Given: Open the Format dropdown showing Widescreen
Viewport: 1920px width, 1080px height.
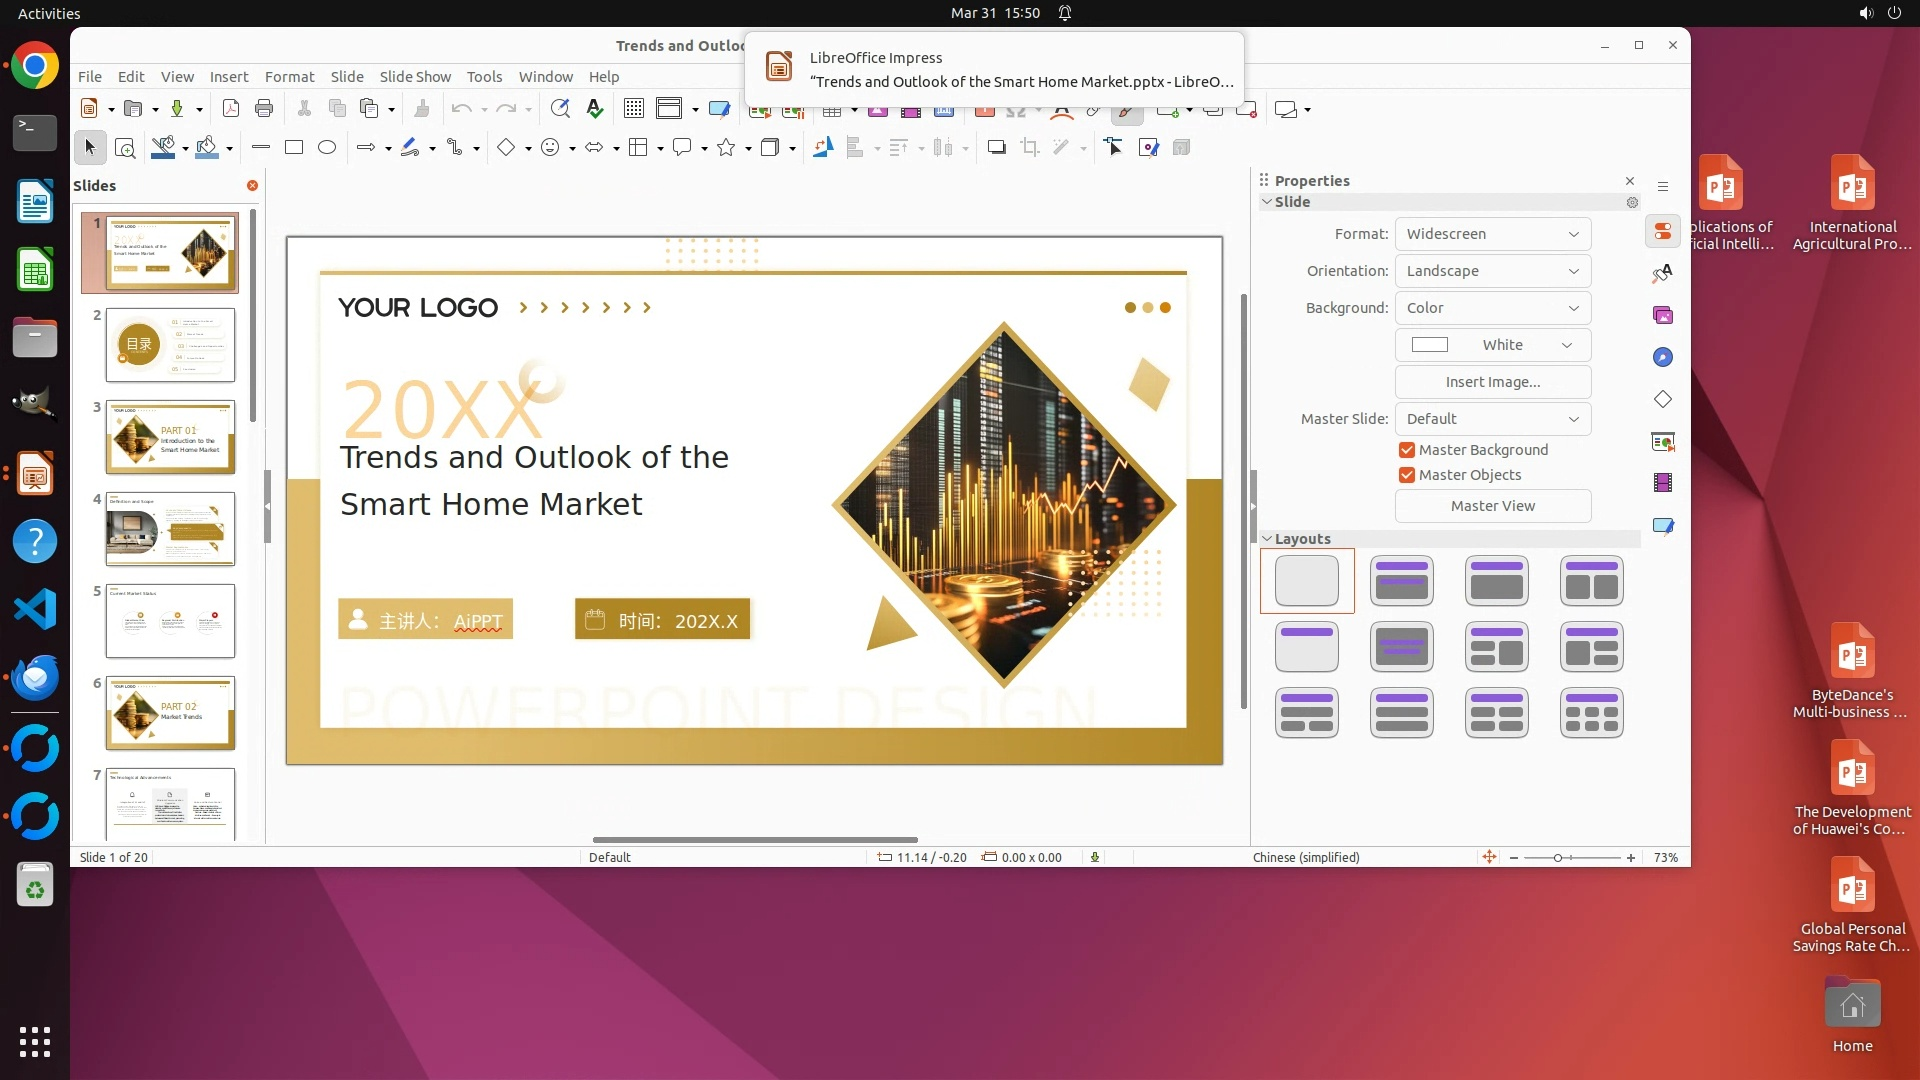Looking at the screenshot, I should click(1492, 234).
